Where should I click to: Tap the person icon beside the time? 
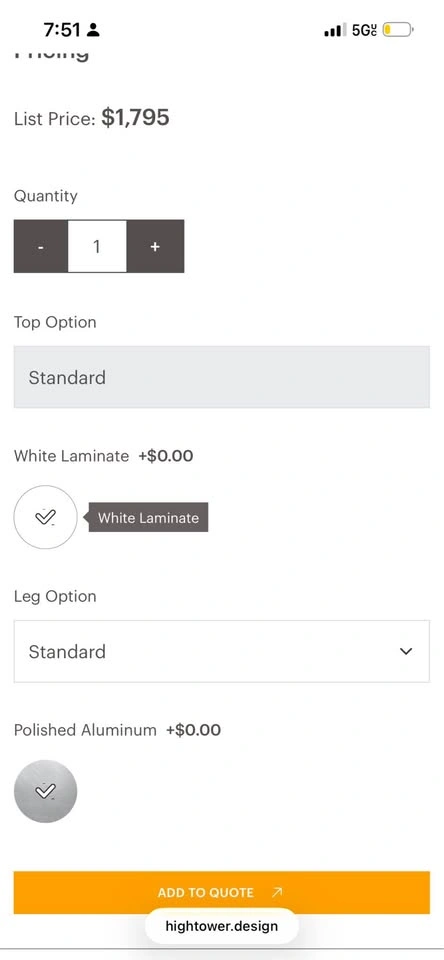click(x=93, y=29)
